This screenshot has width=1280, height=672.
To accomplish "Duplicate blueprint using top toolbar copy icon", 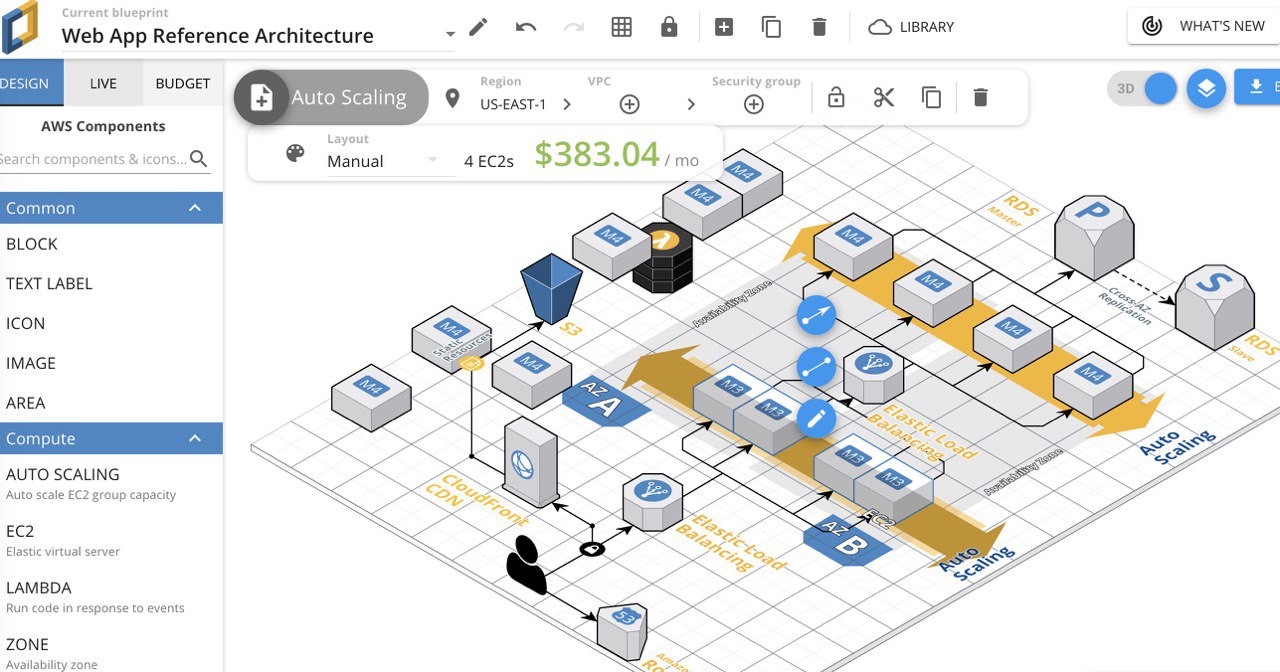I will [x=772, y=27].
